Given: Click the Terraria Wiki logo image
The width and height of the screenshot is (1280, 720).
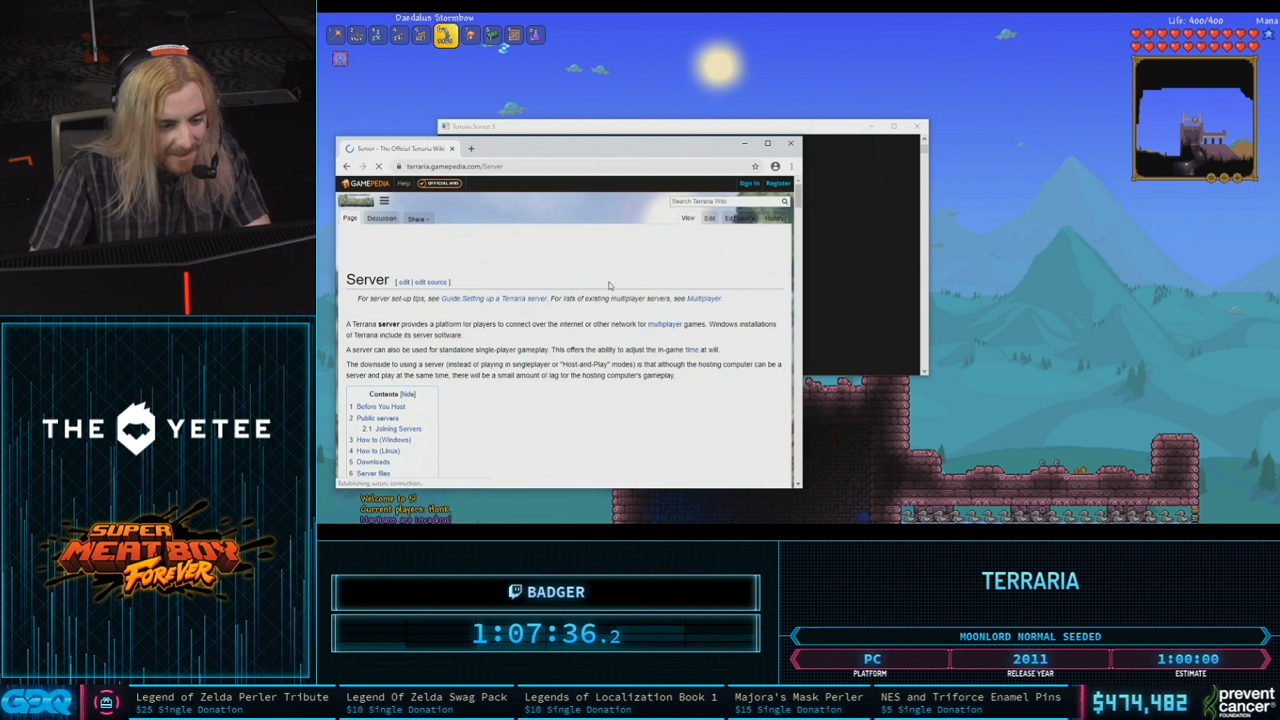Looking at the screenshot, I should [356, 201].
